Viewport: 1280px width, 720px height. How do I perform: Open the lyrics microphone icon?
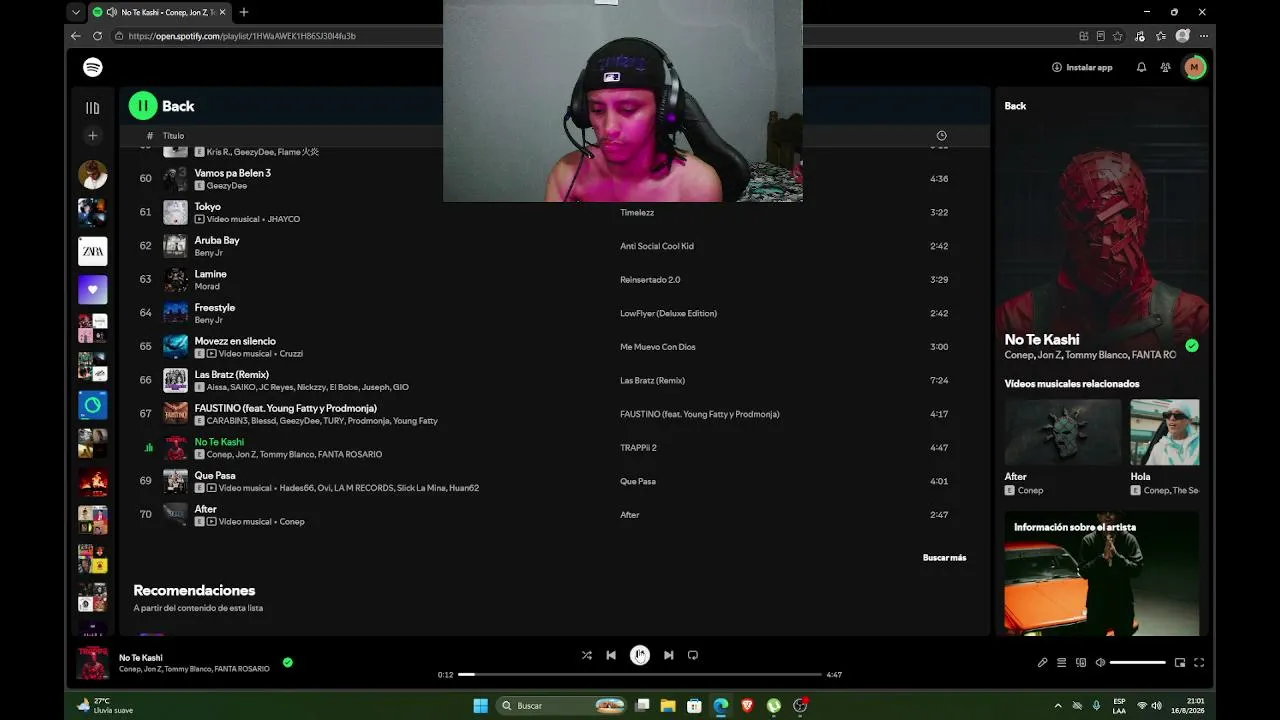click(x=1042, y=662)
